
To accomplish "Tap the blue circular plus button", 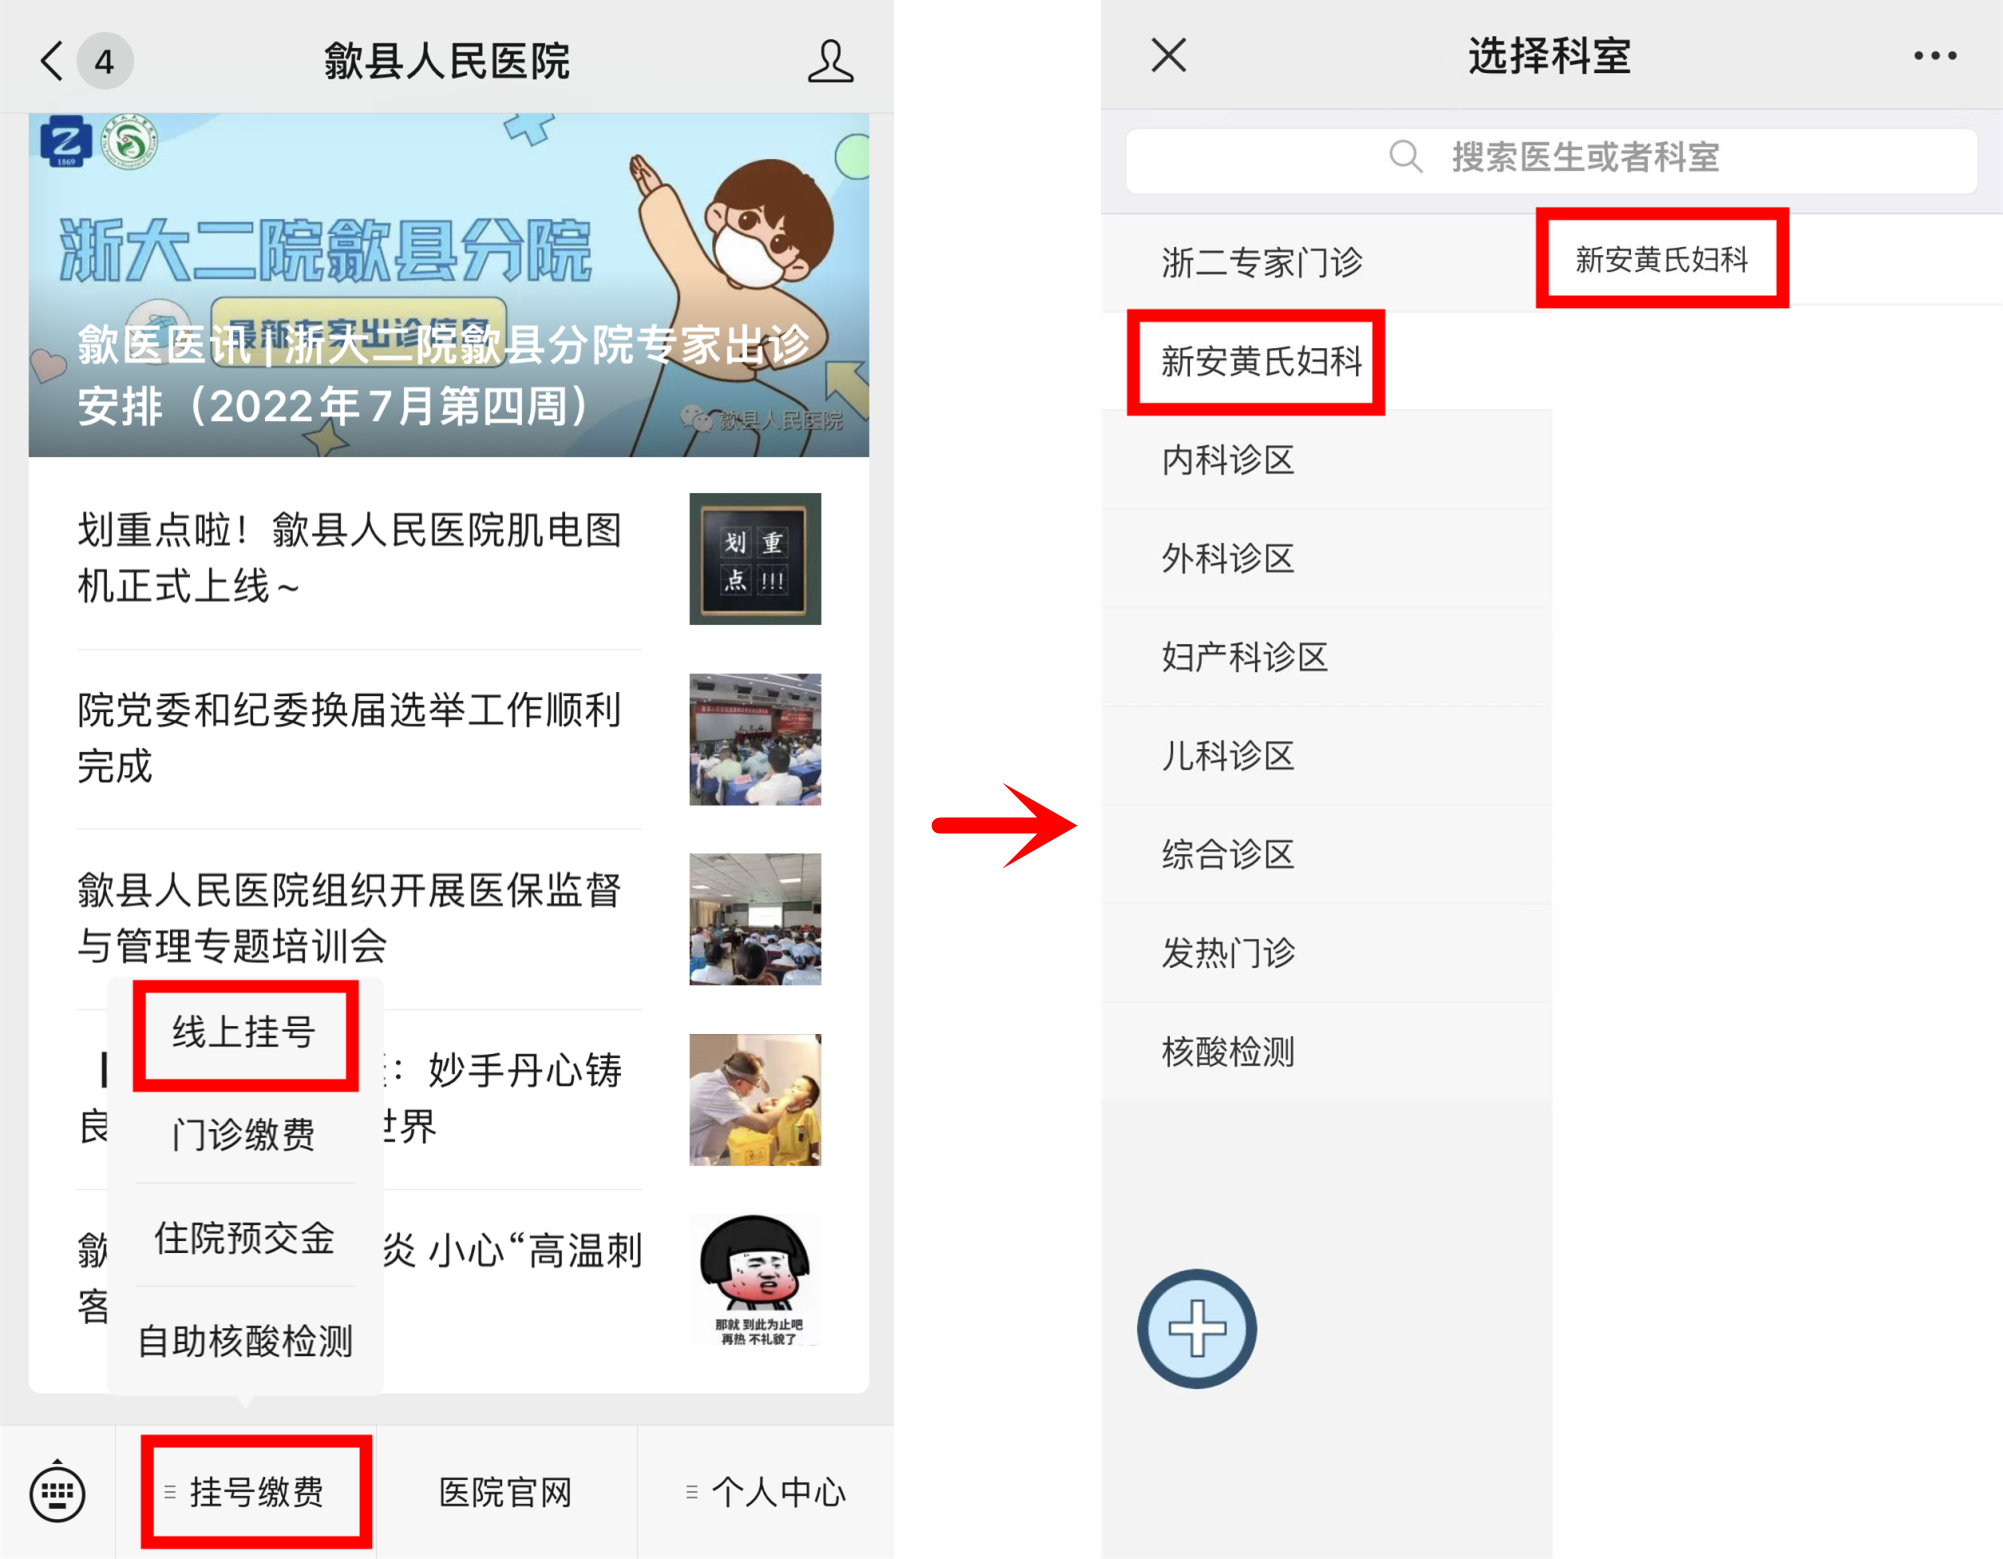I will (1196, 1328).
